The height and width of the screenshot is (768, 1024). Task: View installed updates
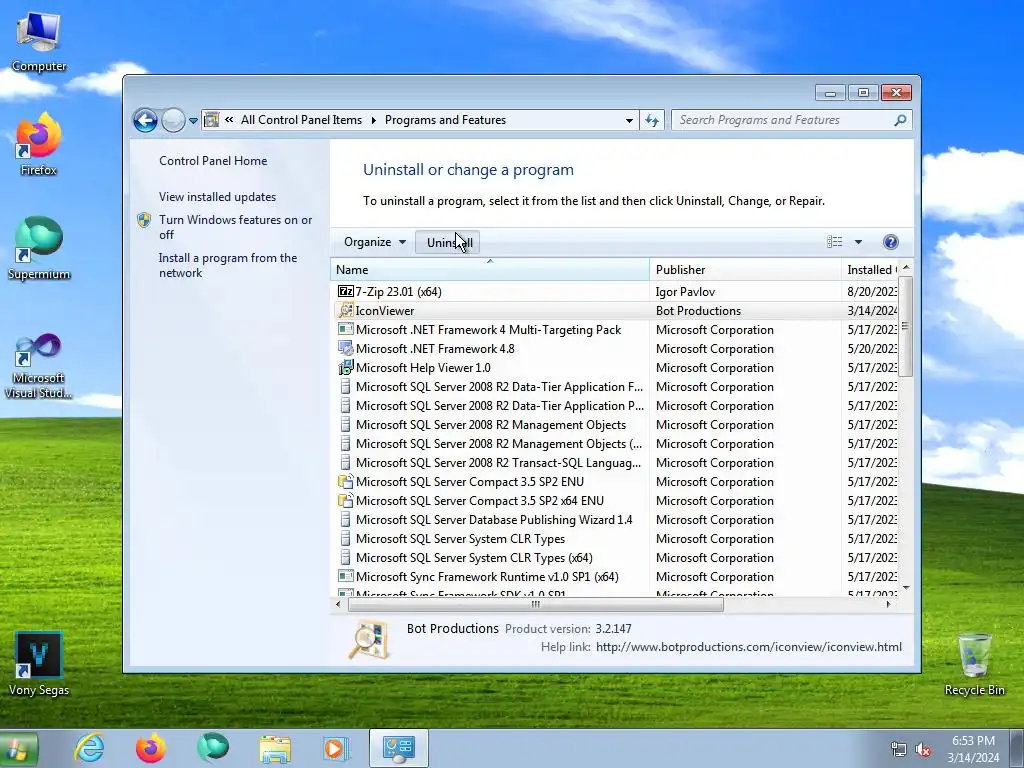pos(217,197)
